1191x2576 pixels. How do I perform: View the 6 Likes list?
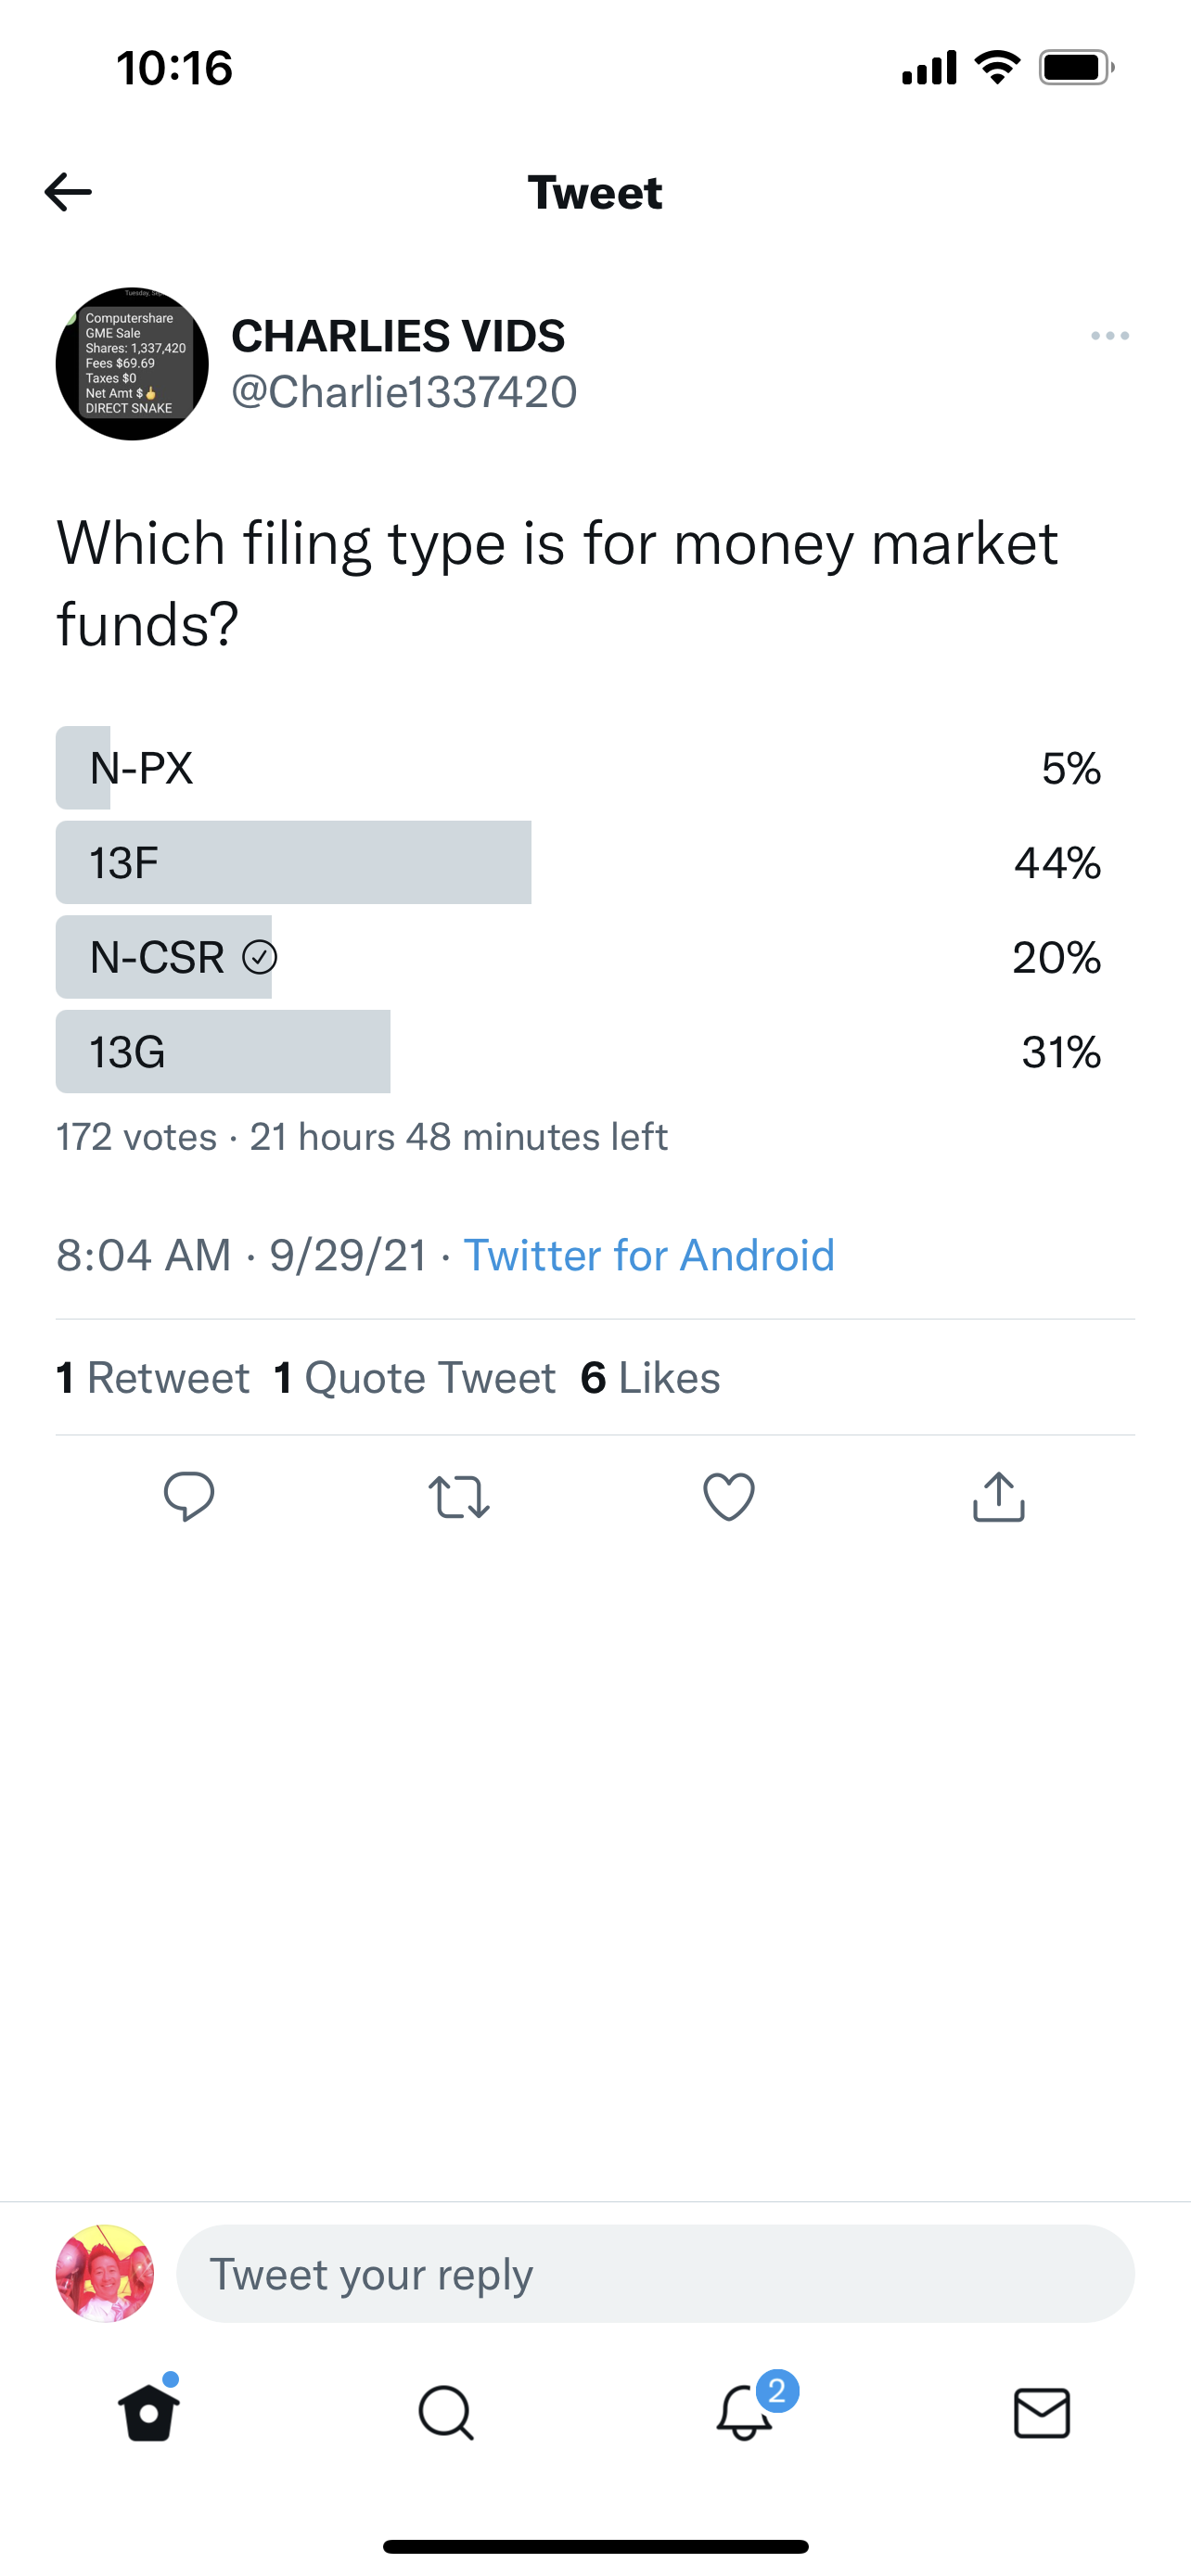(651, 1378)
